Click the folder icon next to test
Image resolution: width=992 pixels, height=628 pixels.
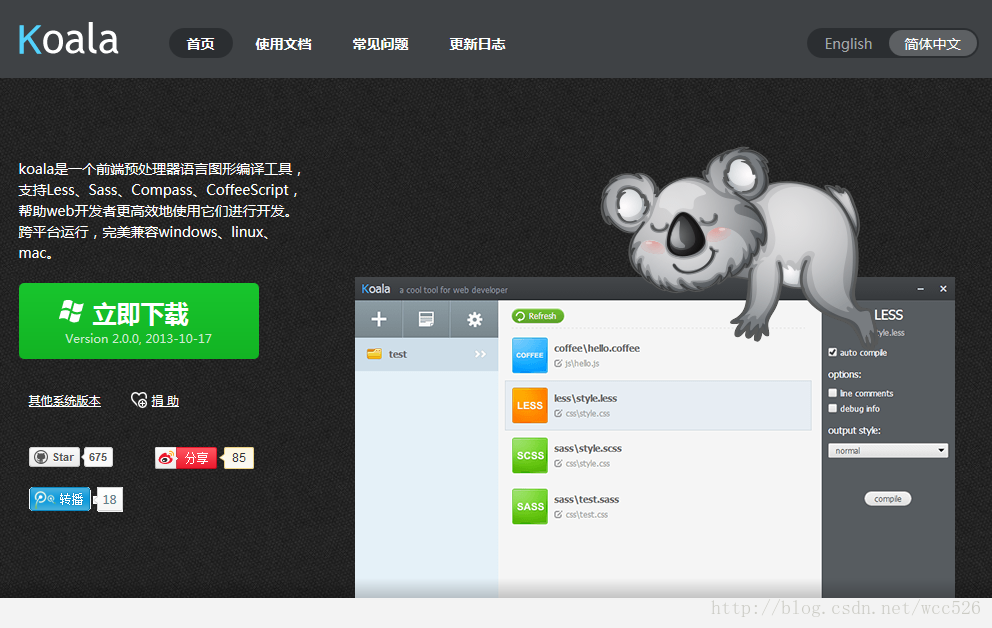pyautogui.click(x=375, y=354)
